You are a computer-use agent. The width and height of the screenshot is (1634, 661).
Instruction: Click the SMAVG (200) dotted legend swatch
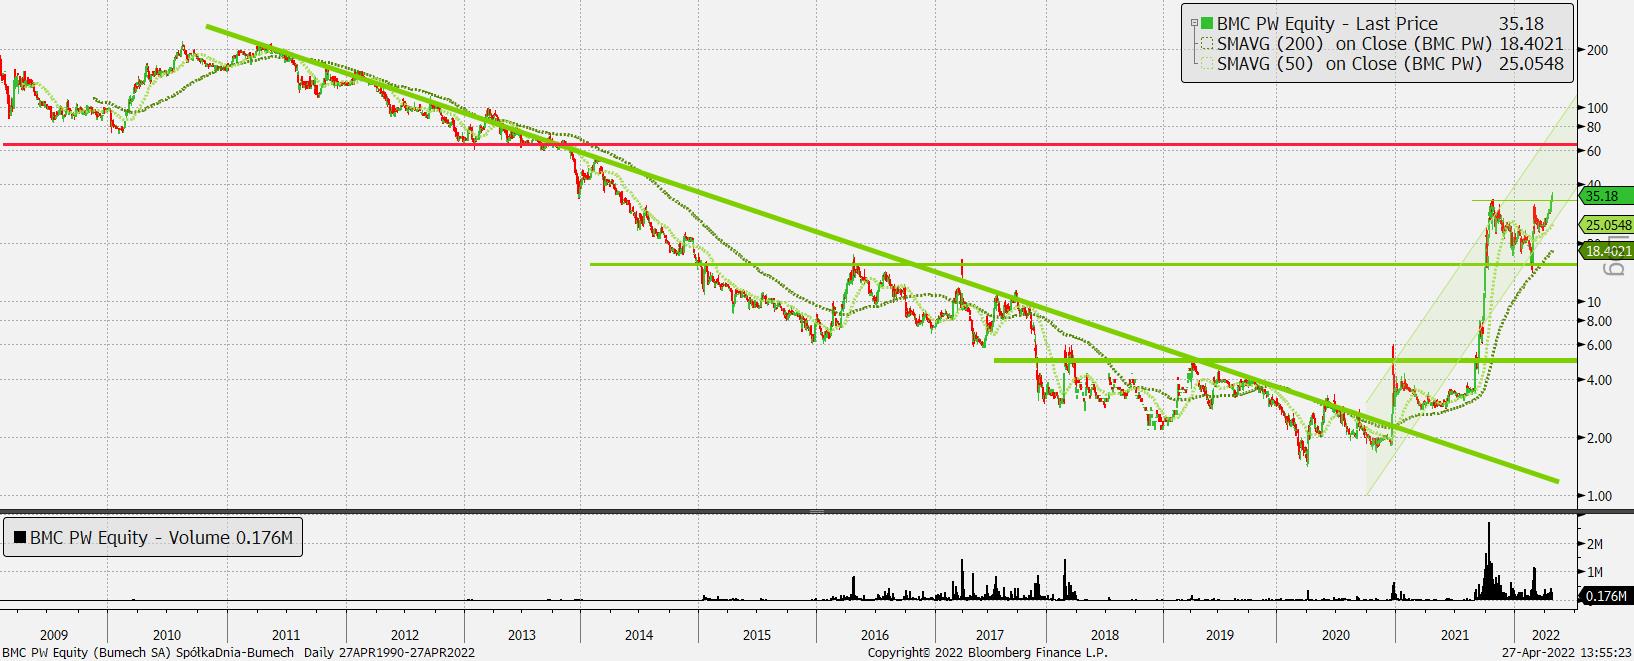click(x=1207, y=44)
